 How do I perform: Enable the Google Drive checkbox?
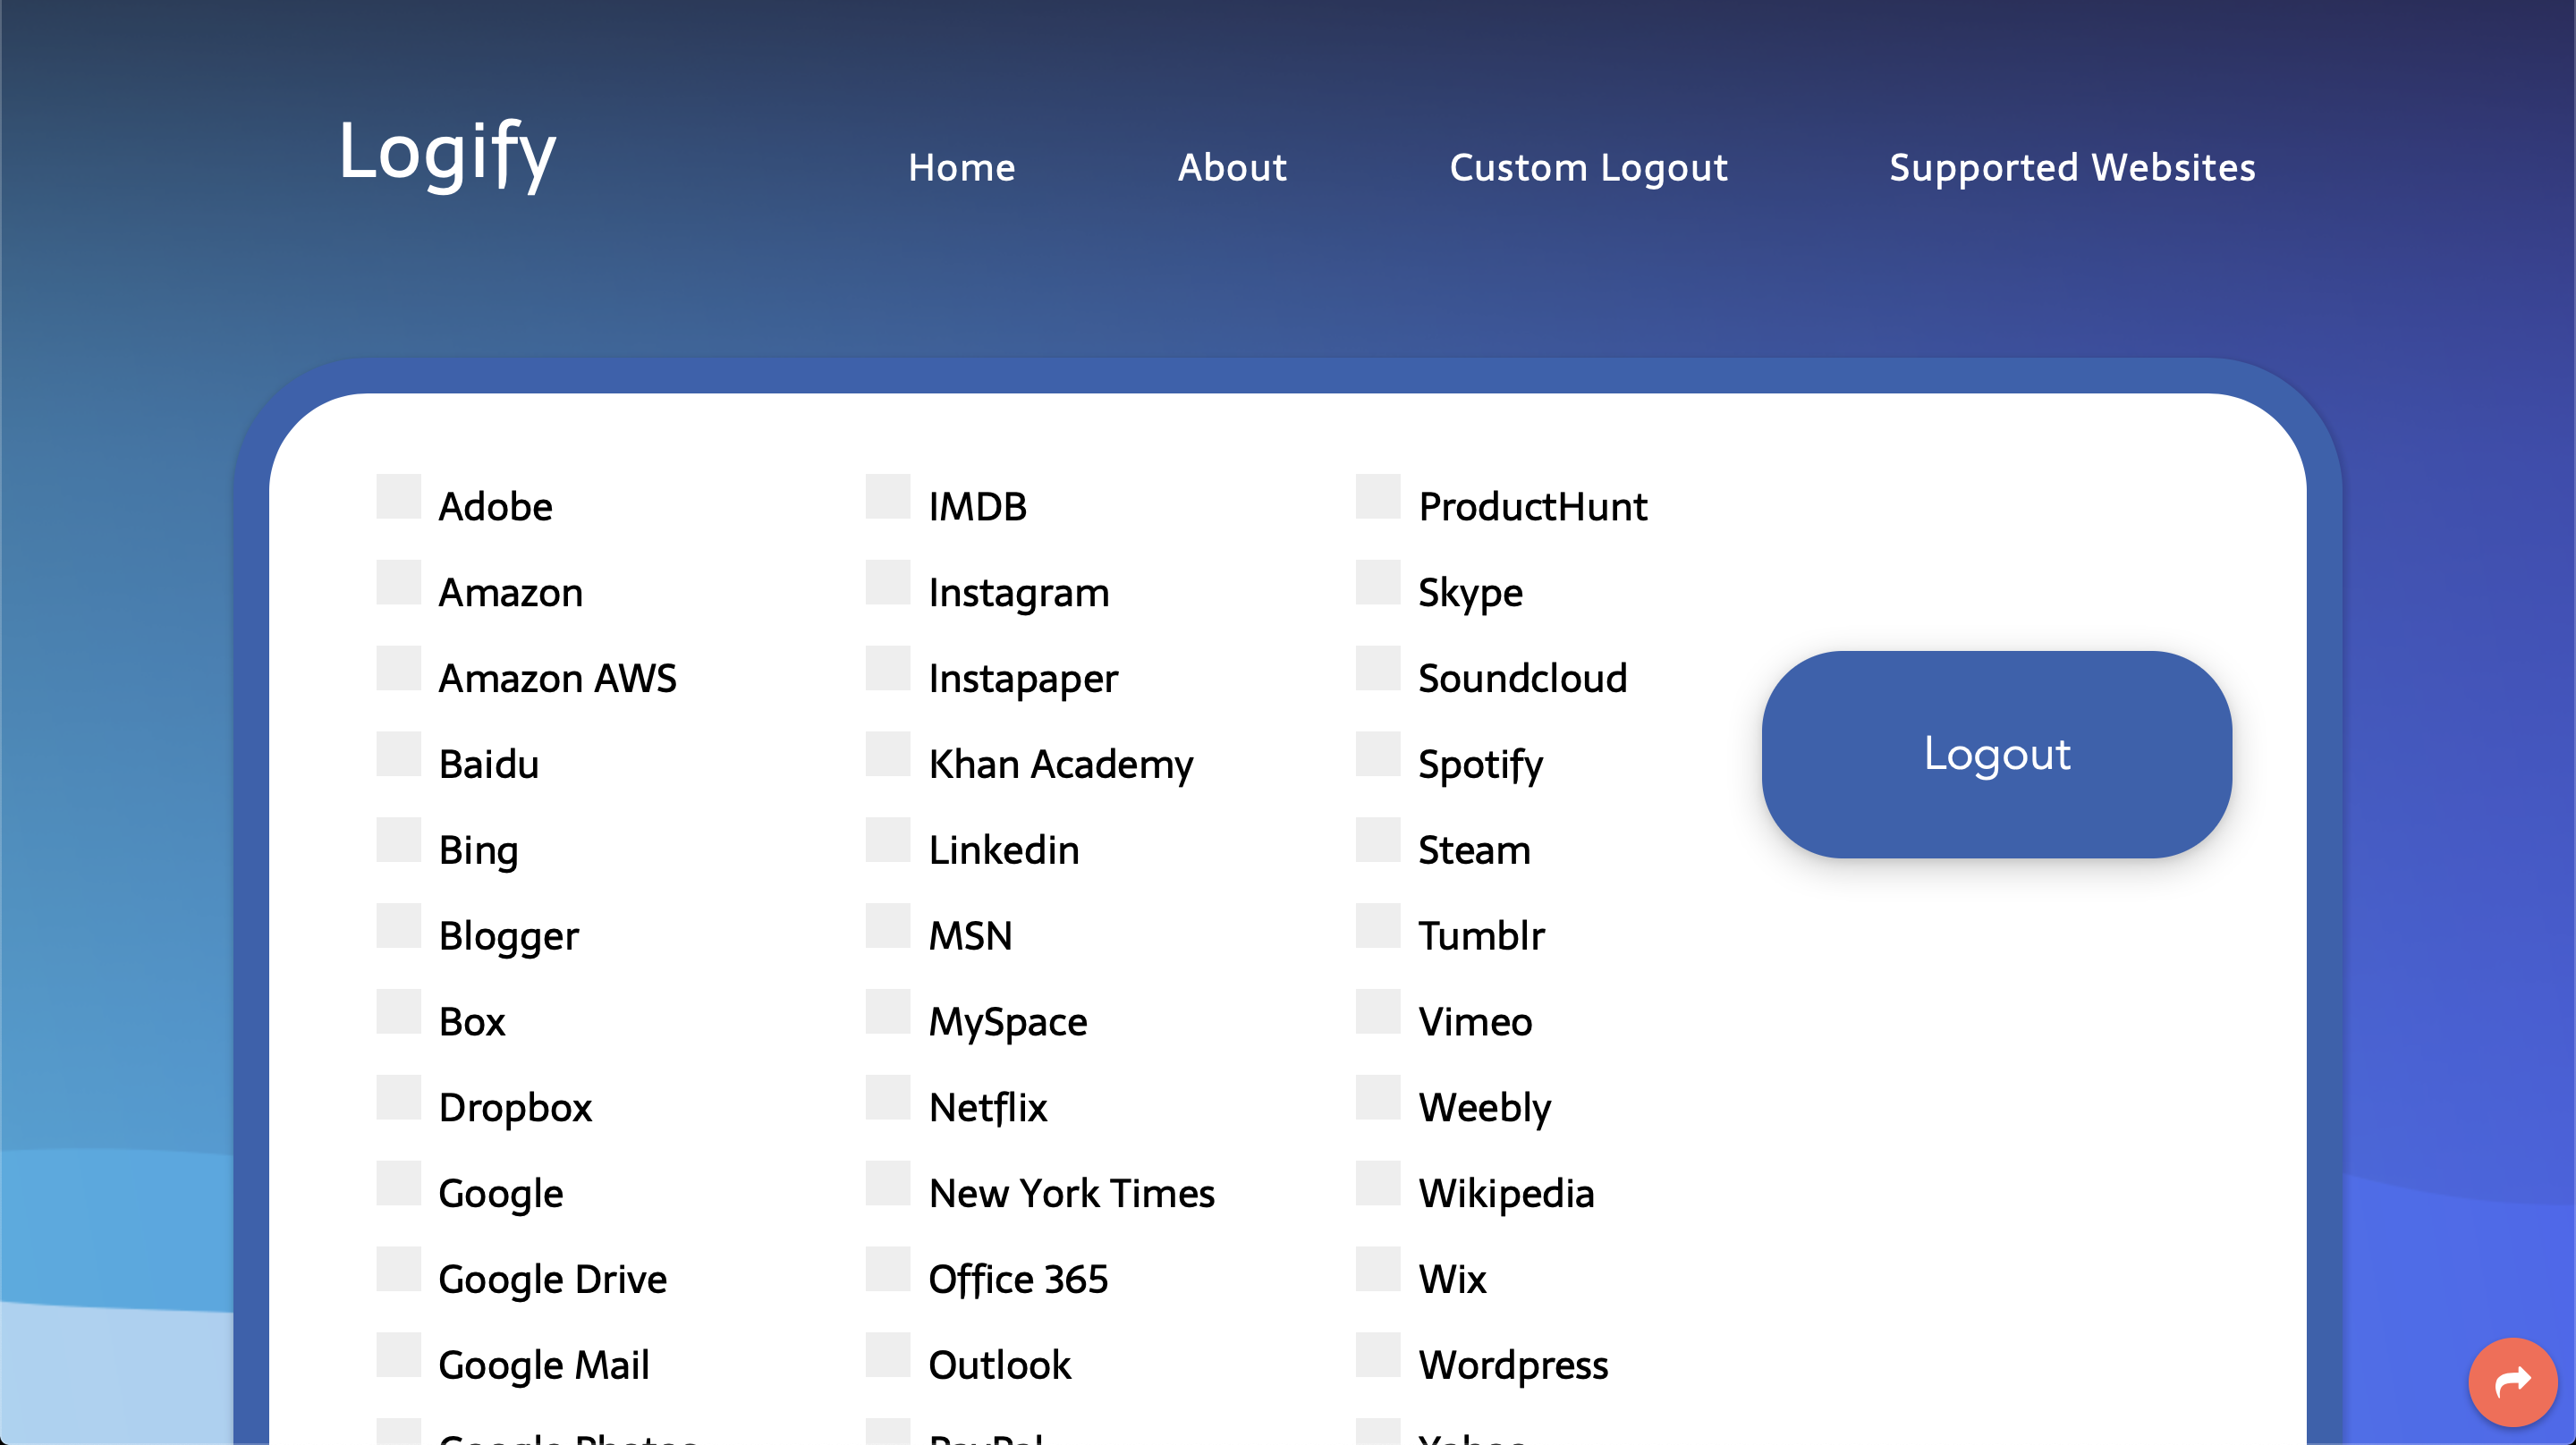coord(398,1270)
